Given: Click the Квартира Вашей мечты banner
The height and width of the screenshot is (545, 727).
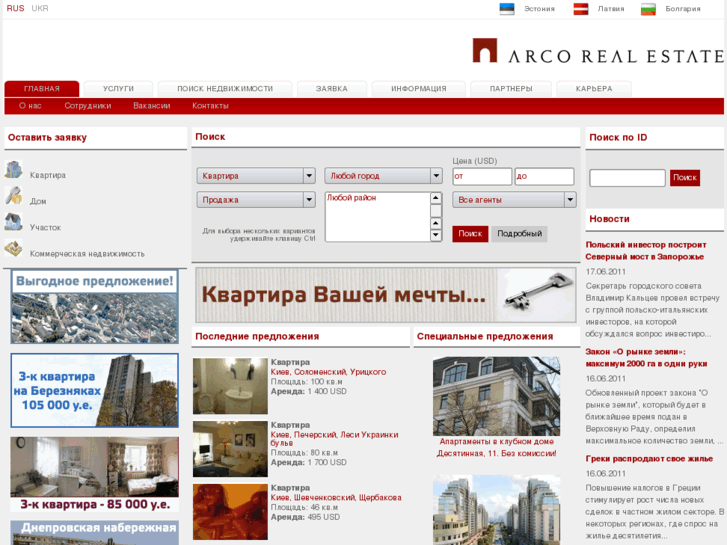Looking at the screenshot, I should click(386, 295).
